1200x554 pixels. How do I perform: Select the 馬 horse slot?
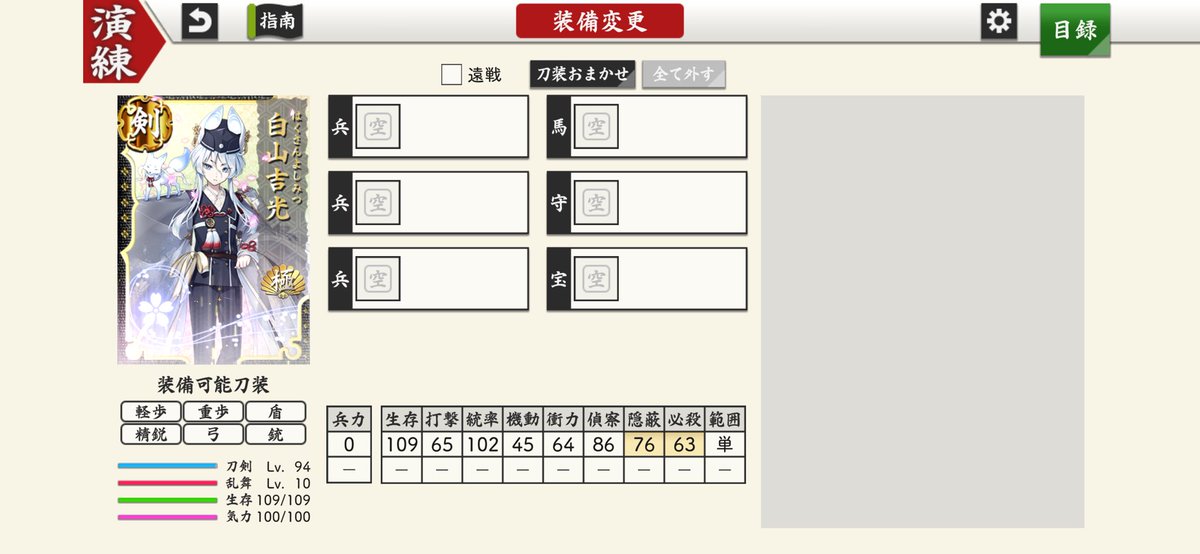click(x=647, y=126)
